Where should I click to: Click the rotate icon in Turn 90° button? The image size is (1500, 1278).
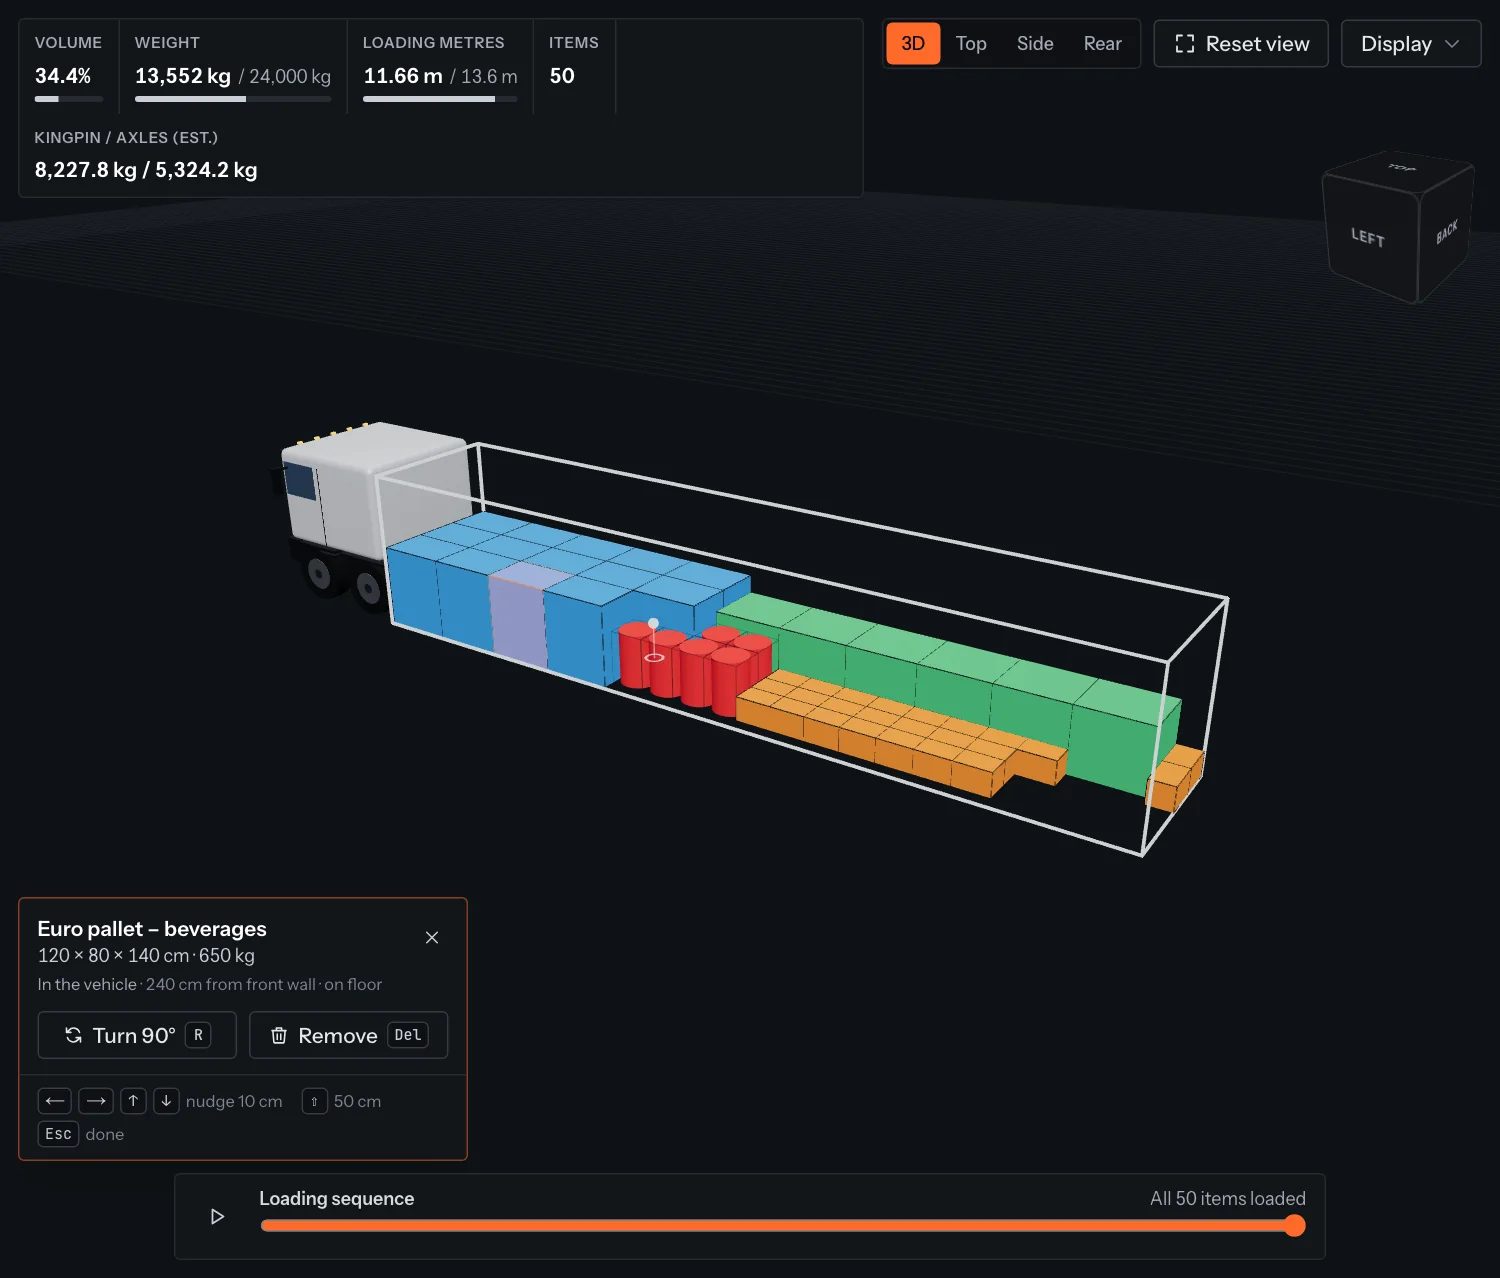click(x=73, y=1035)
